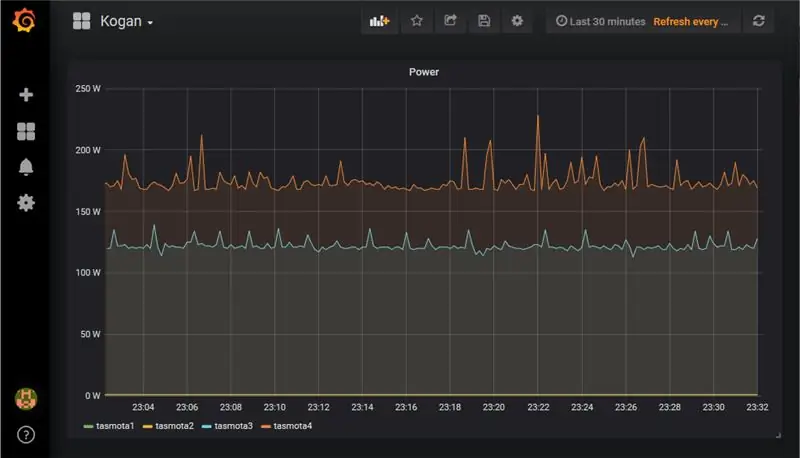Open the Dashboards grid icon in sidebar
This screenshot has height=458, width=800.
tap(26, 131)
